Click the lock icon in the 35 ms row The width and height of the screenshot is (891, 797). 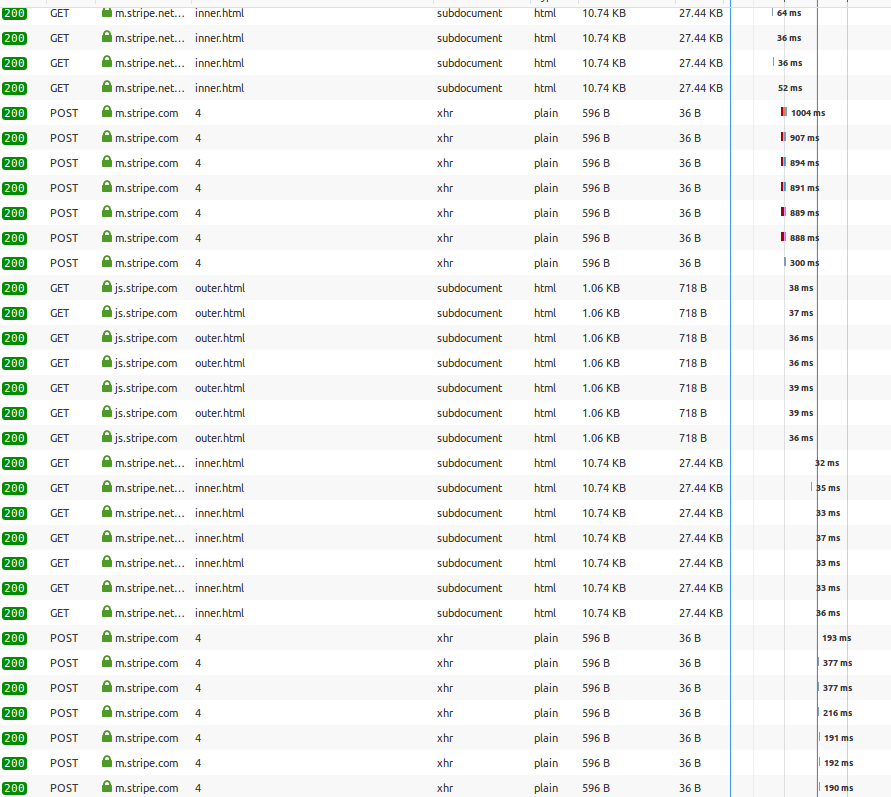[x=107, y=487]
